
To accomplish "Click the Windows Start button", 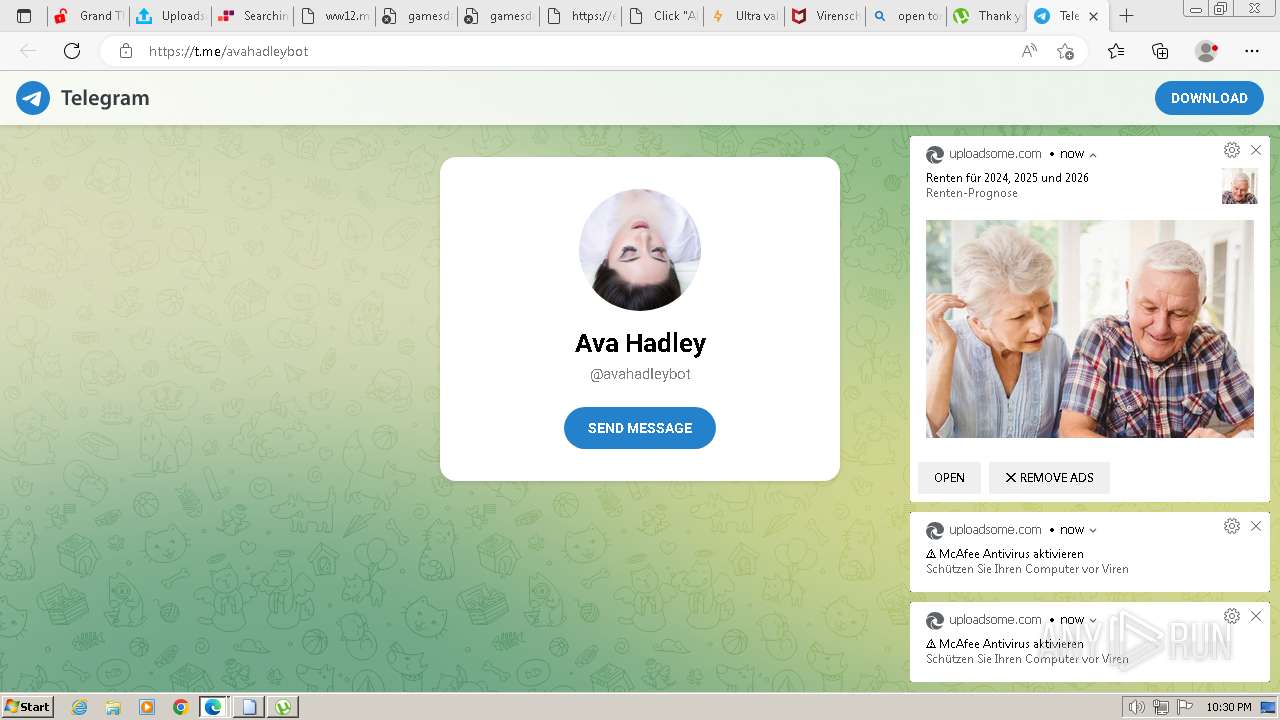I will point(28,707).
